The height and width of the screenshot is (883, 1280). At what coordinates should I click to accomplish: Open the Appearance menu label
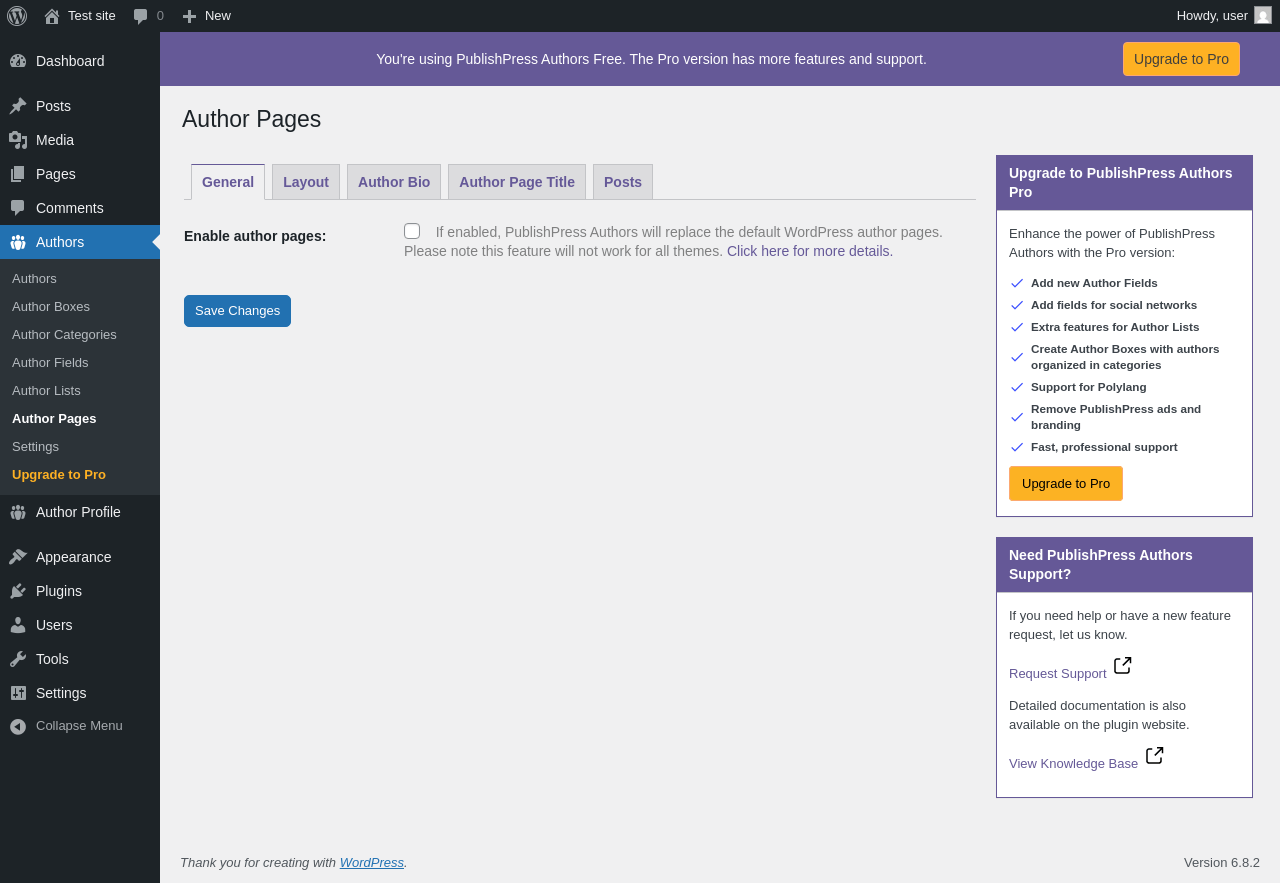[74, 557]
